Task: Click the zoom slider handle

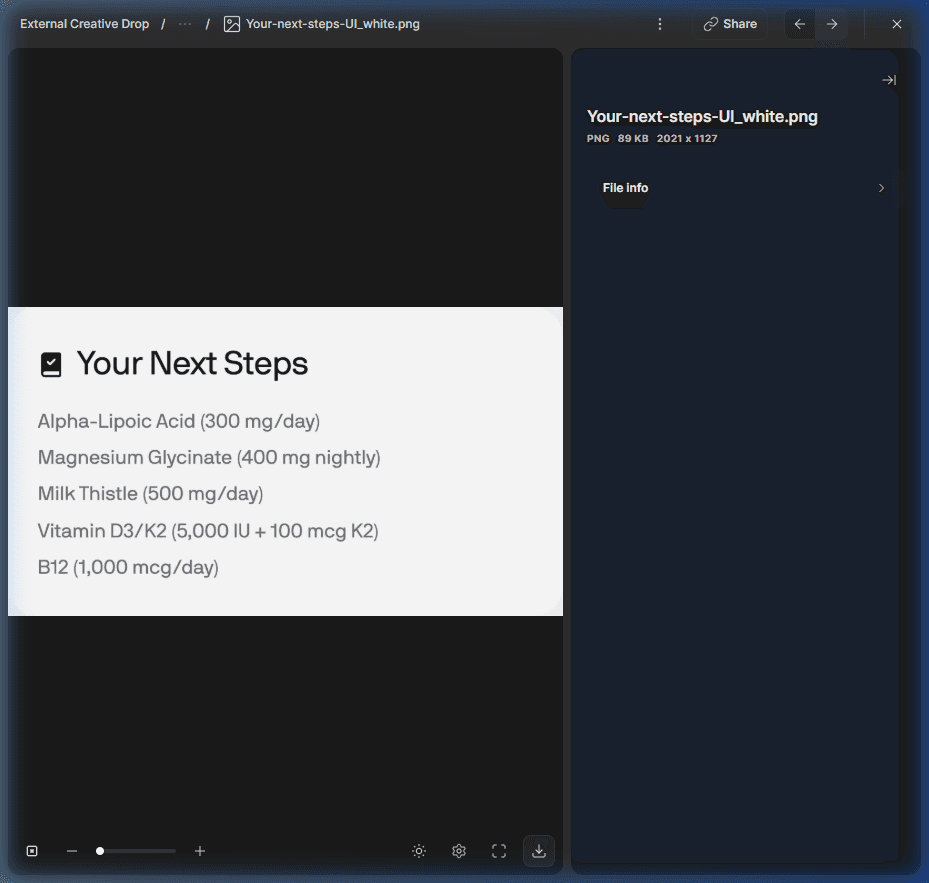Action: click(100, 851)
